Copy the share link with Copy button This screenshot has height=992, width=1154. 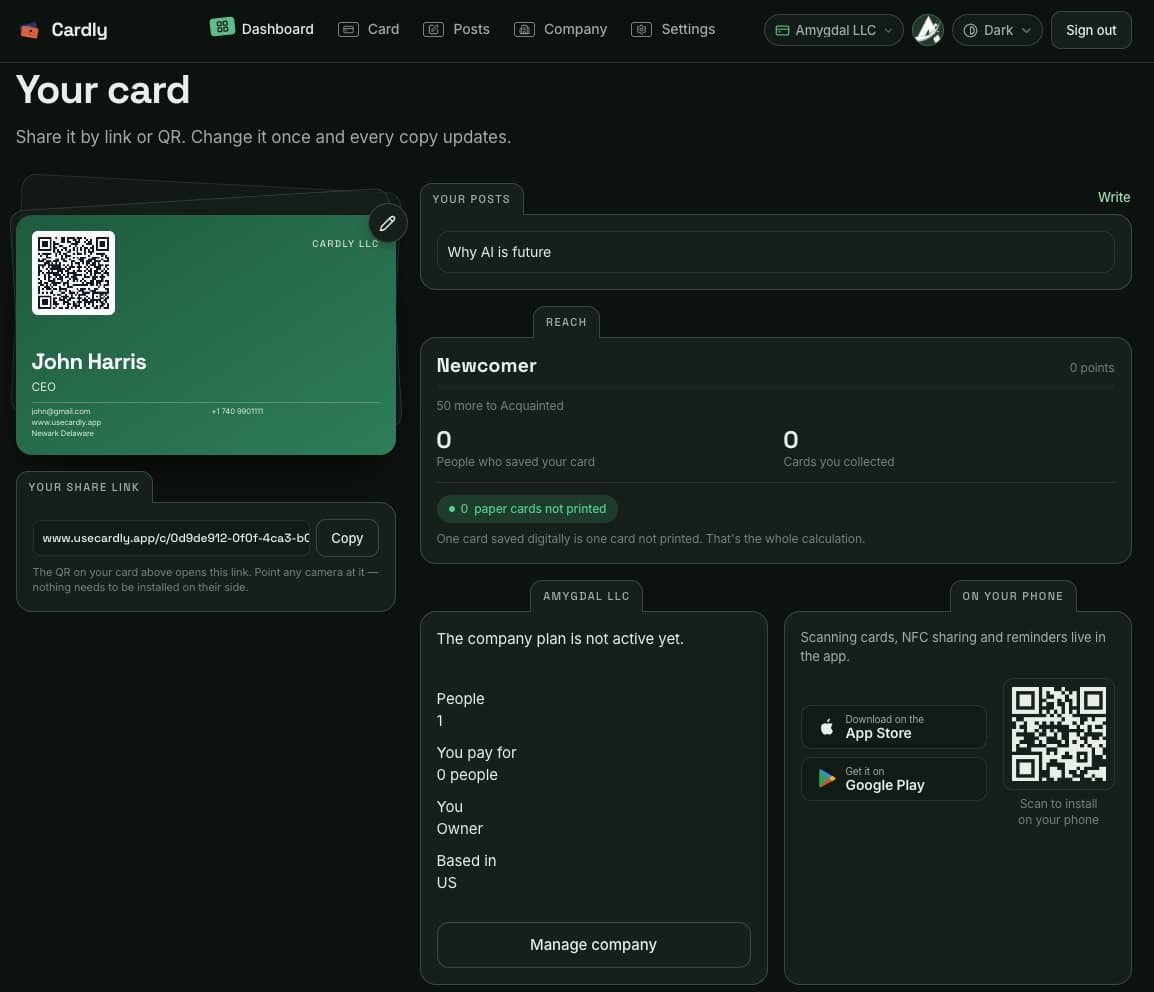click(x=347, y=538)
